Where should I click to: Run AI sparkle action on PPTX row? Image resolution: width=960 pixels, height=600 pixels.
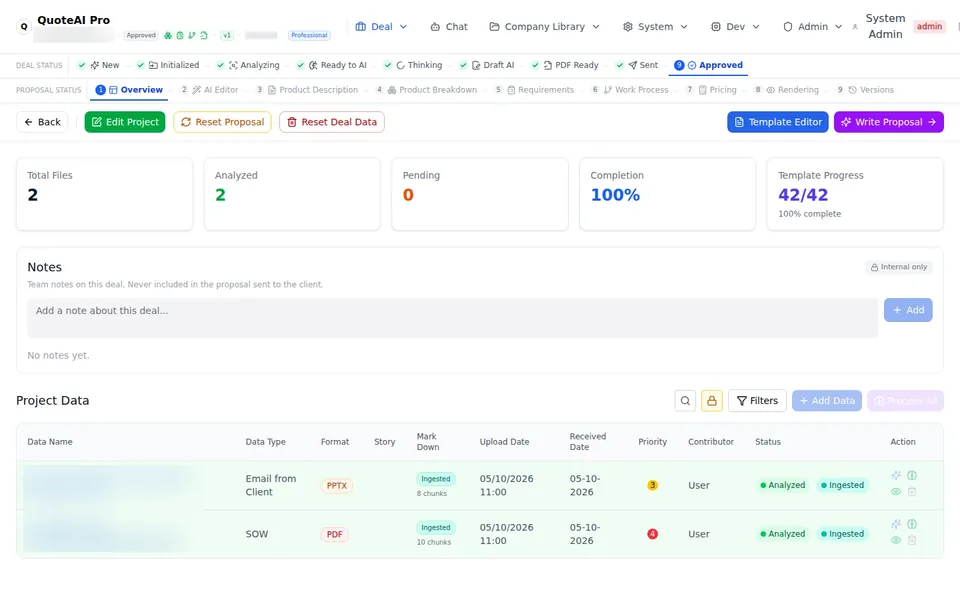click(x=896, y=475)
